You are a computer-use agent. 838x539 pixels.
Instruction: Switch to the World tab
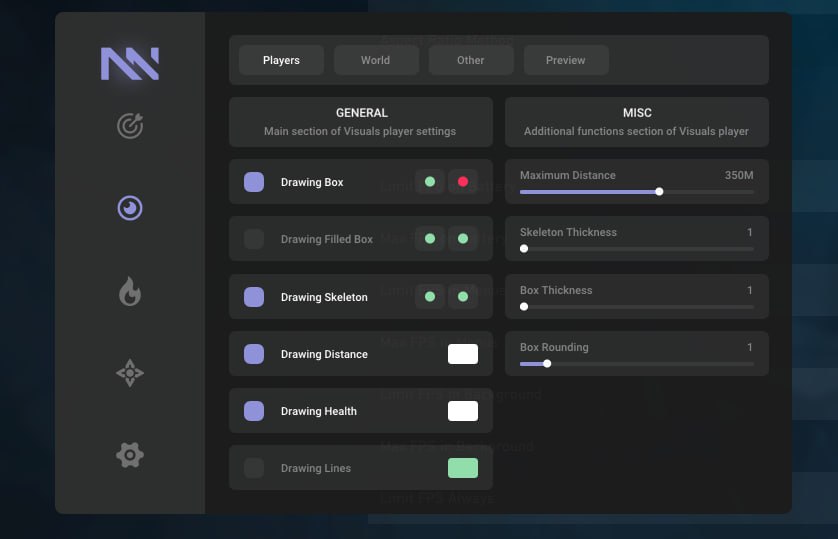pyautogui.click(x=376, y=60)
